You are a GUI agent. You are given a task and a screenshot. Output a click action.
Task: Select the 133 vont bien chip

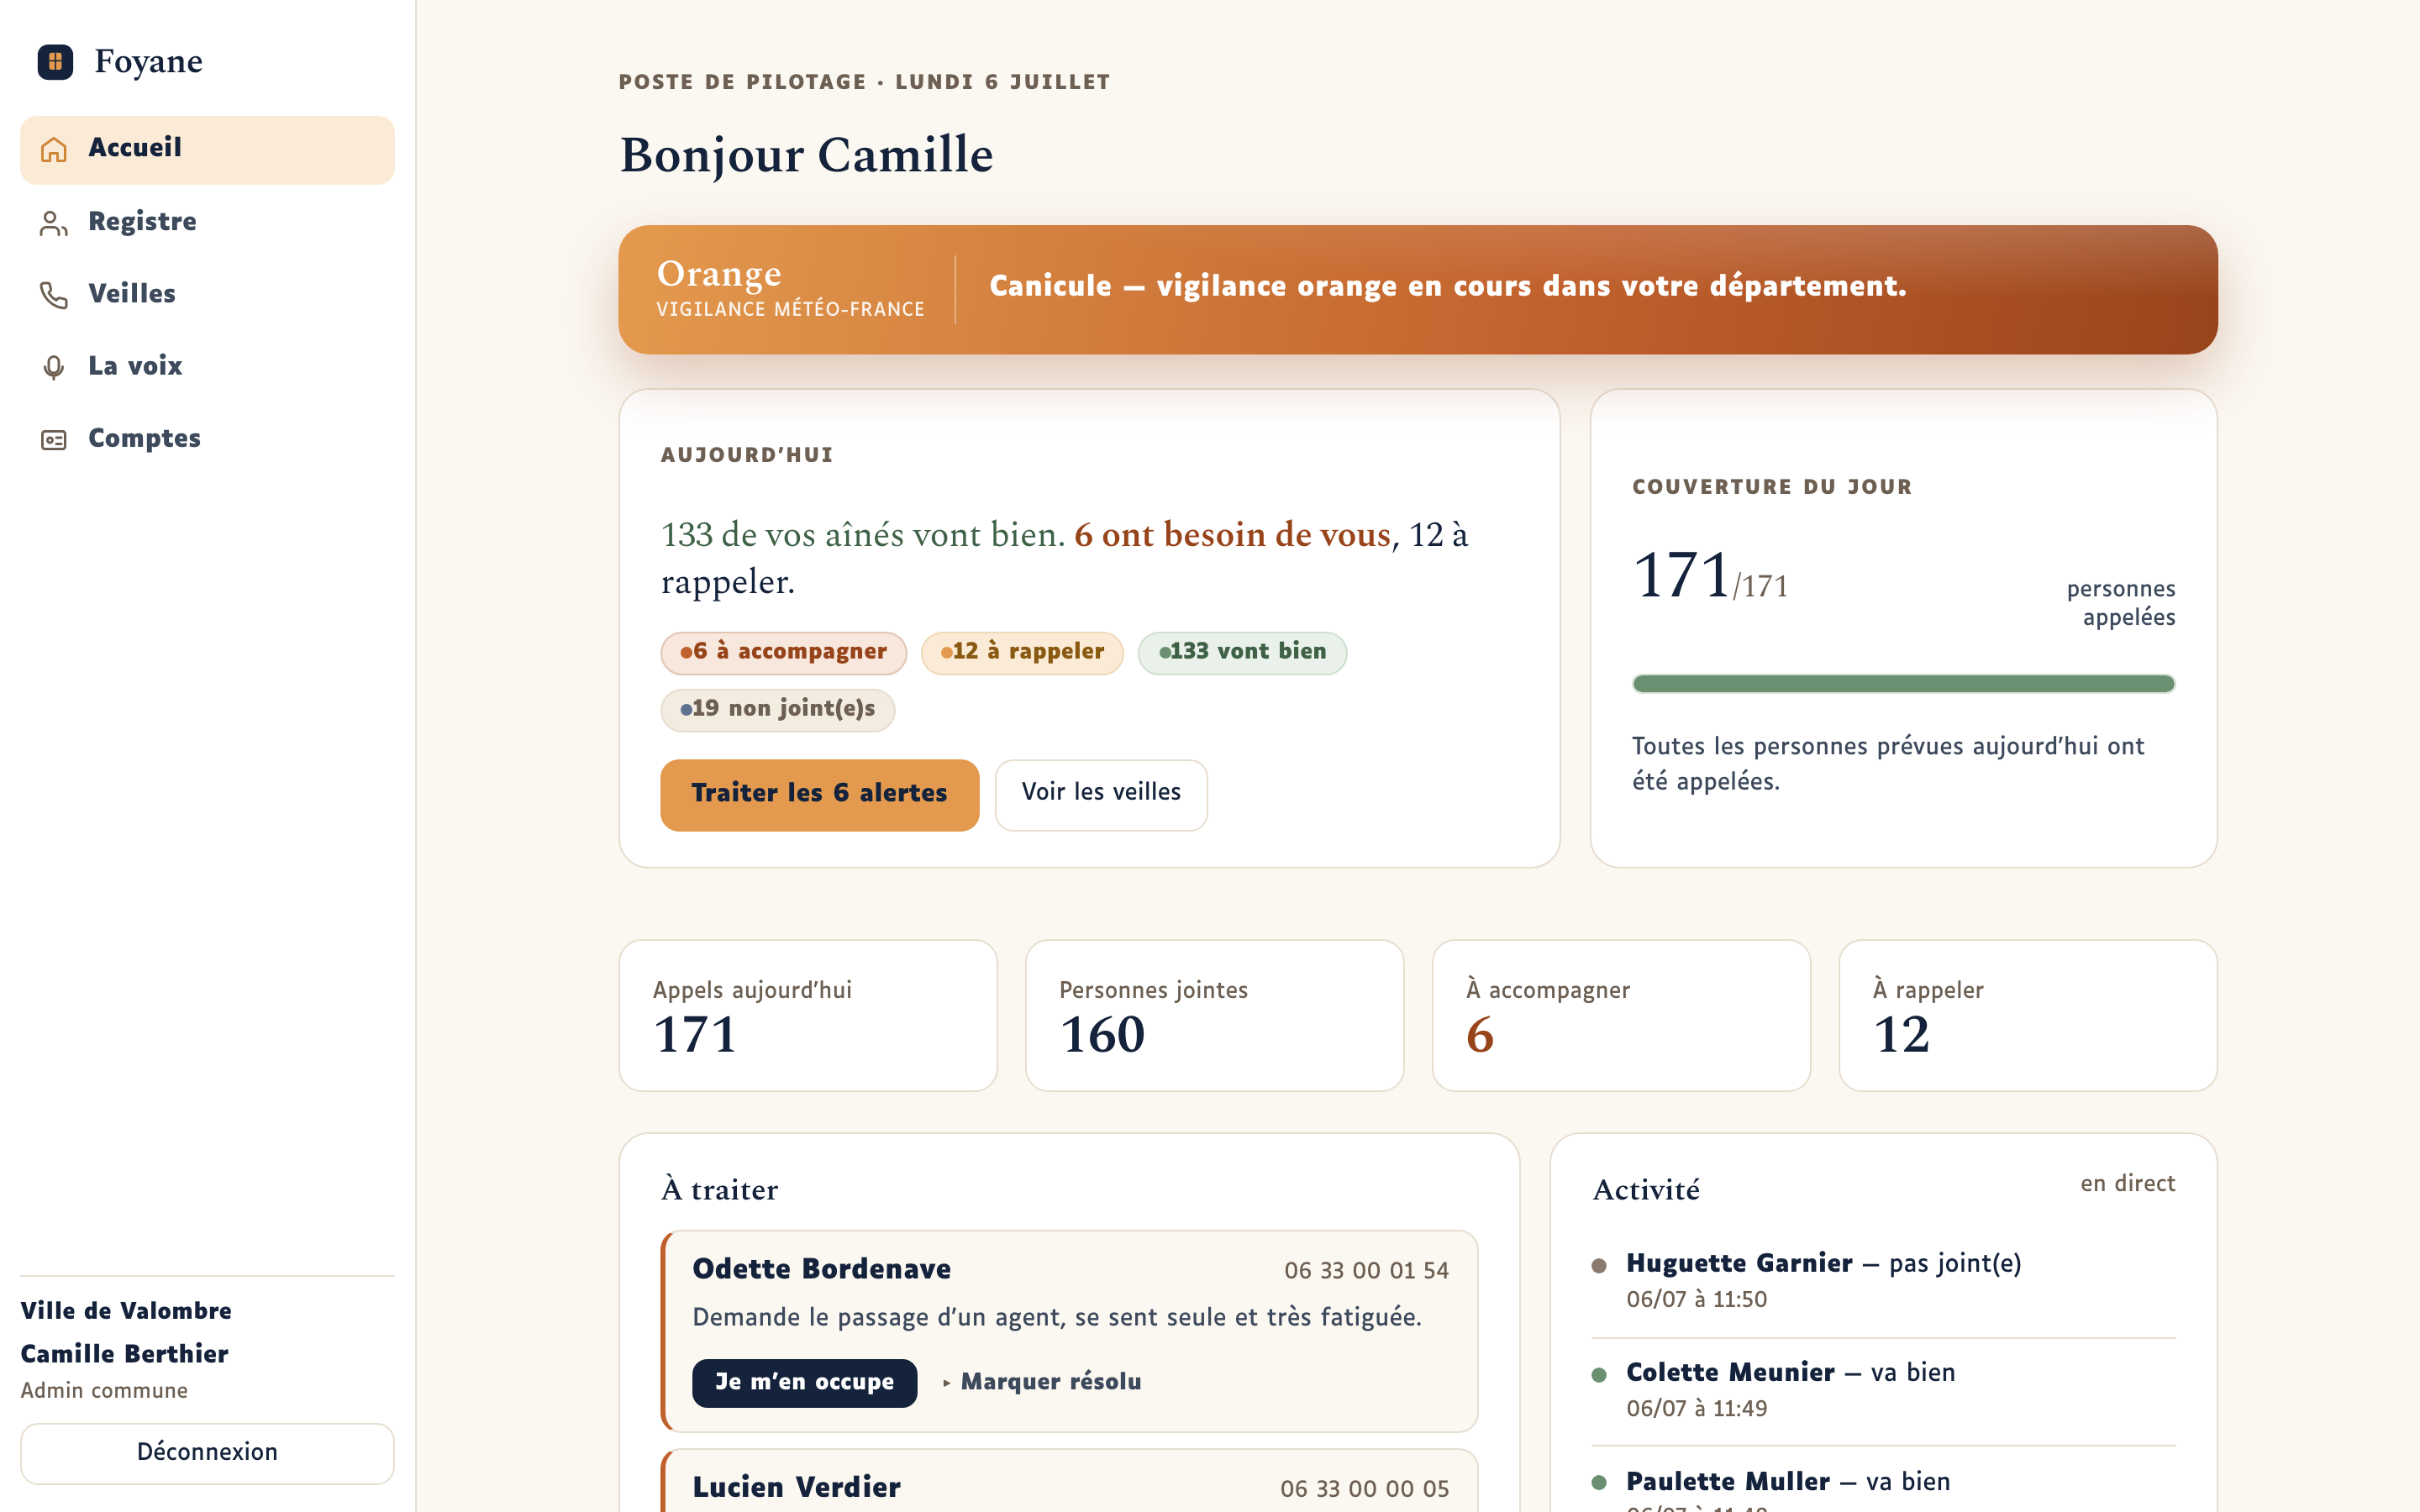[1242, 653]
